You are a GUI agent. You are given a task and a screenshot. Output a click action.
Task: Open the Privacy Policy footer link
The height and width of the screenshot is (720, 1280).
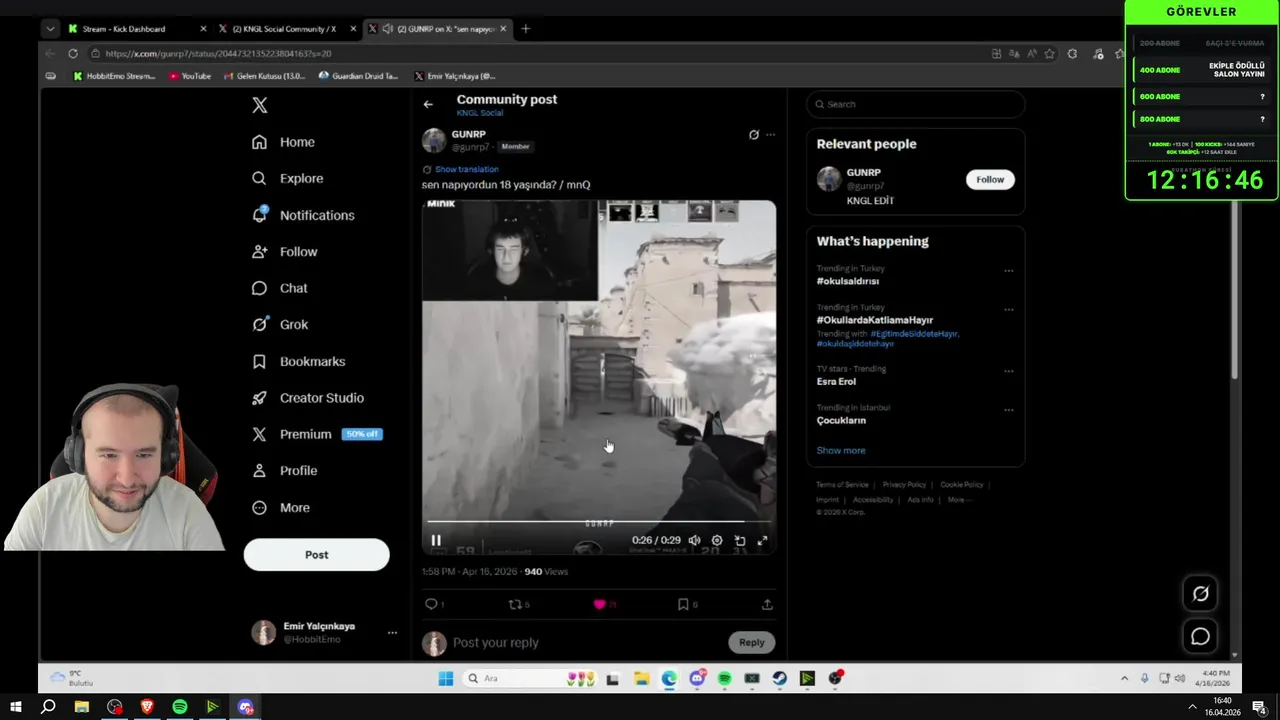pos(904,485)
